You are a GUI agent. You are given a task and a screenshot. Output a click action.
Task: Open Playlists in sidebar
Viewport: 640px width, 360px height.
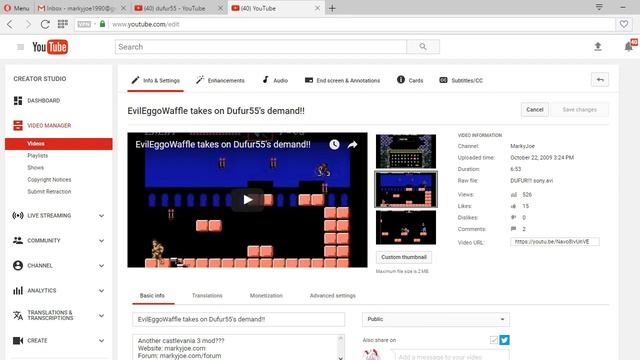coord(38,156)
